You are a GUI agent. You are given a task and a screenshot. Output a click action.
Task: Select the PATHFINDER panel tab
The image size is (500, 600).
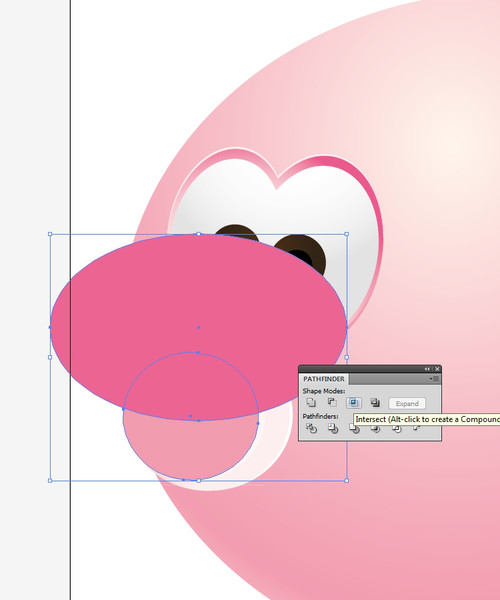tap(324, 379)
